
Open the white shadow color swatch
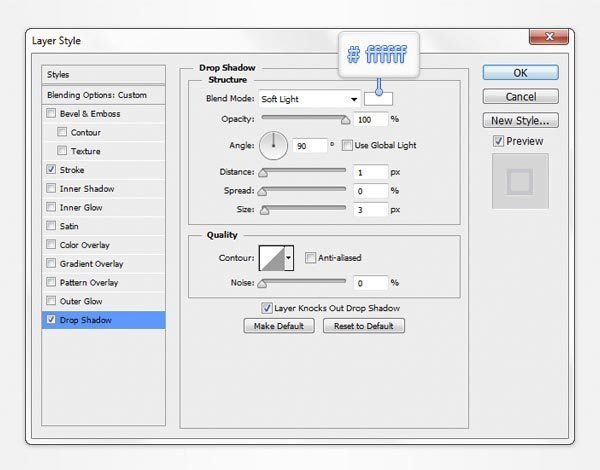click(x=378, y=99)
